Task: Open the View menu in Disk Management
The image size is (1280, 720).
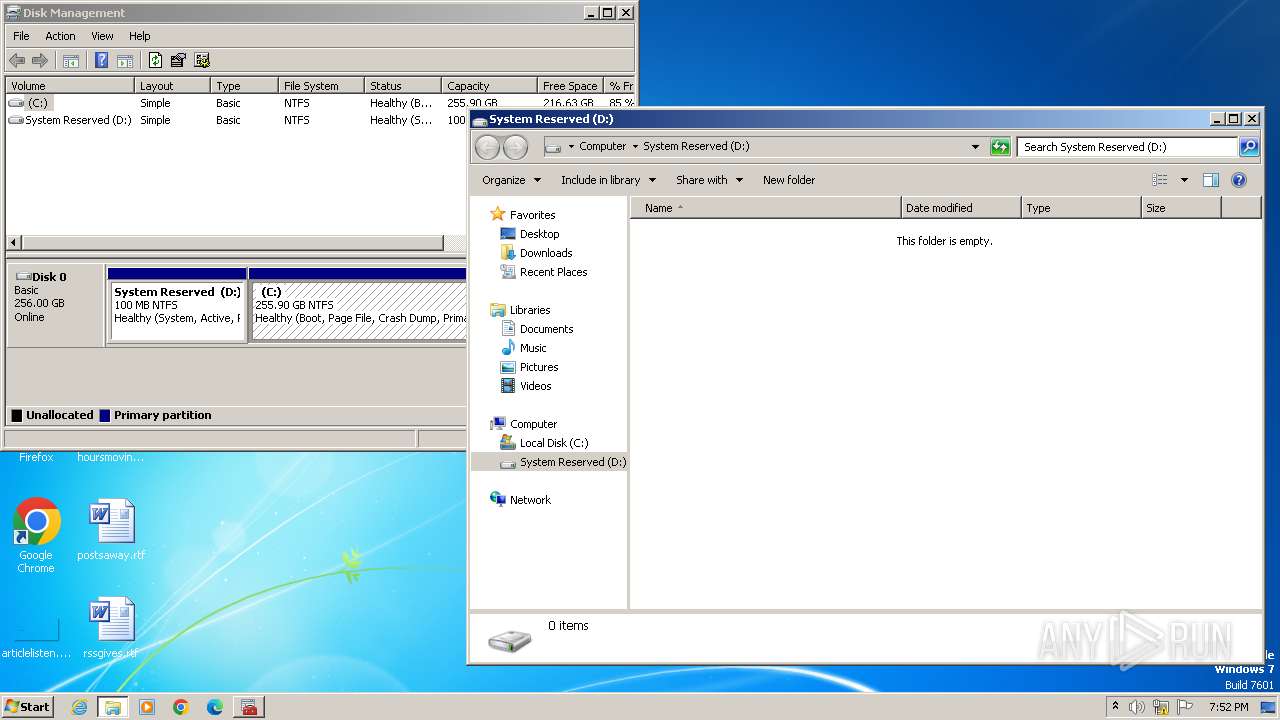Action: point(102,36)
